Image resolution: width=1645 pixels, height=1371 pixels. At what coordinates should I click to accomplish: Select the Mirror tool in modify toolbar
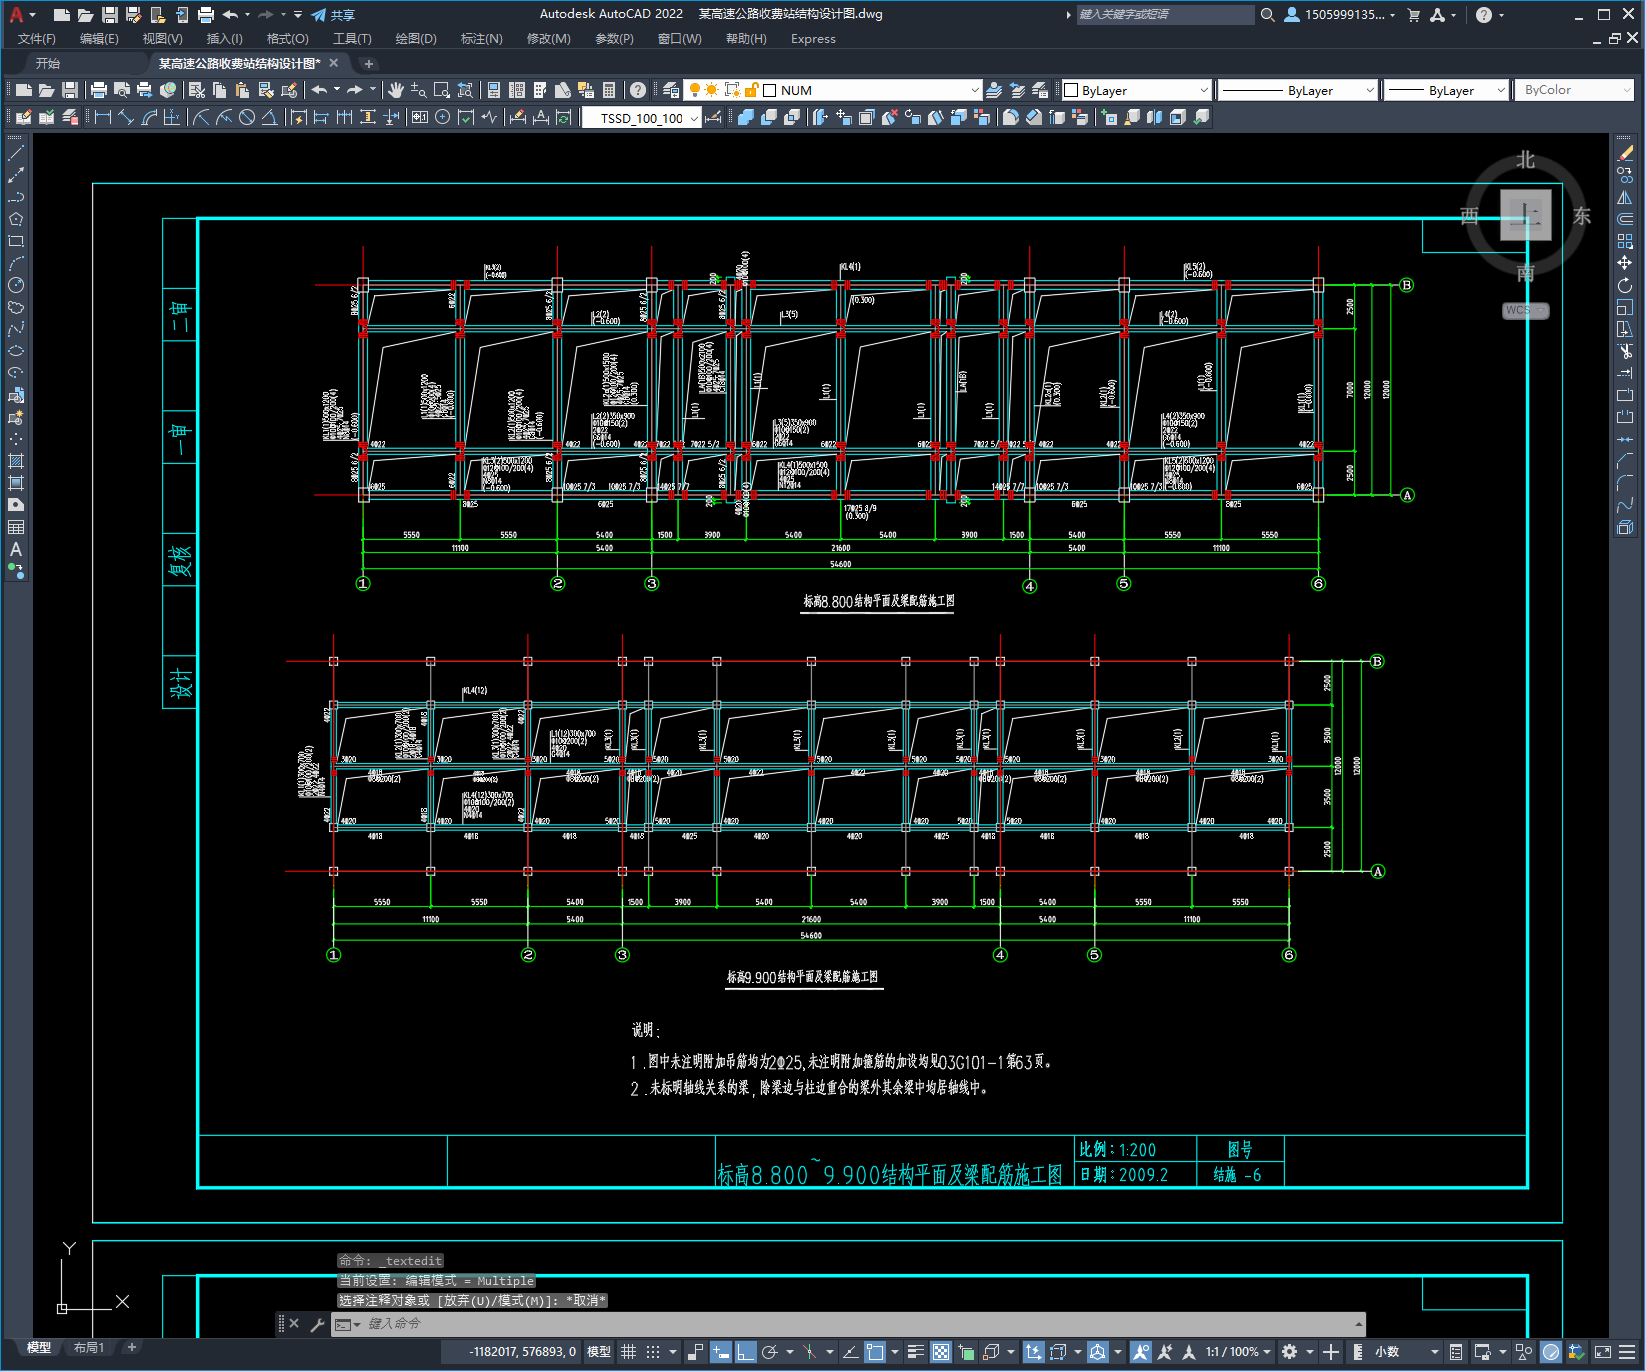click(1625, 197)
